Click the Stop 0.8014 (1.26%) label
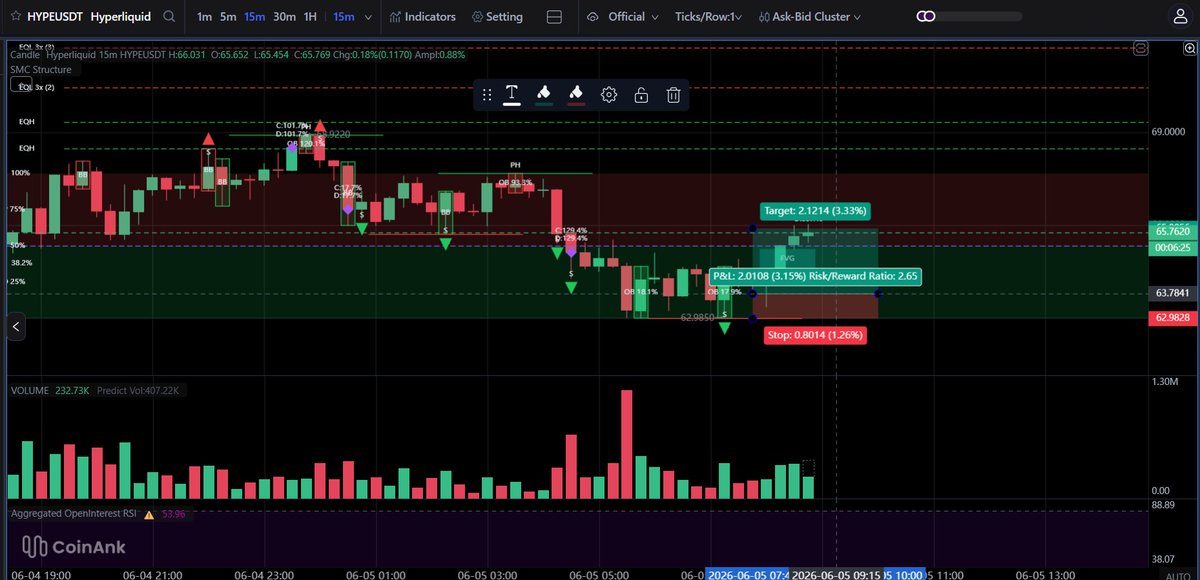Screen dimensions: 1200x580 coord(815,336)
